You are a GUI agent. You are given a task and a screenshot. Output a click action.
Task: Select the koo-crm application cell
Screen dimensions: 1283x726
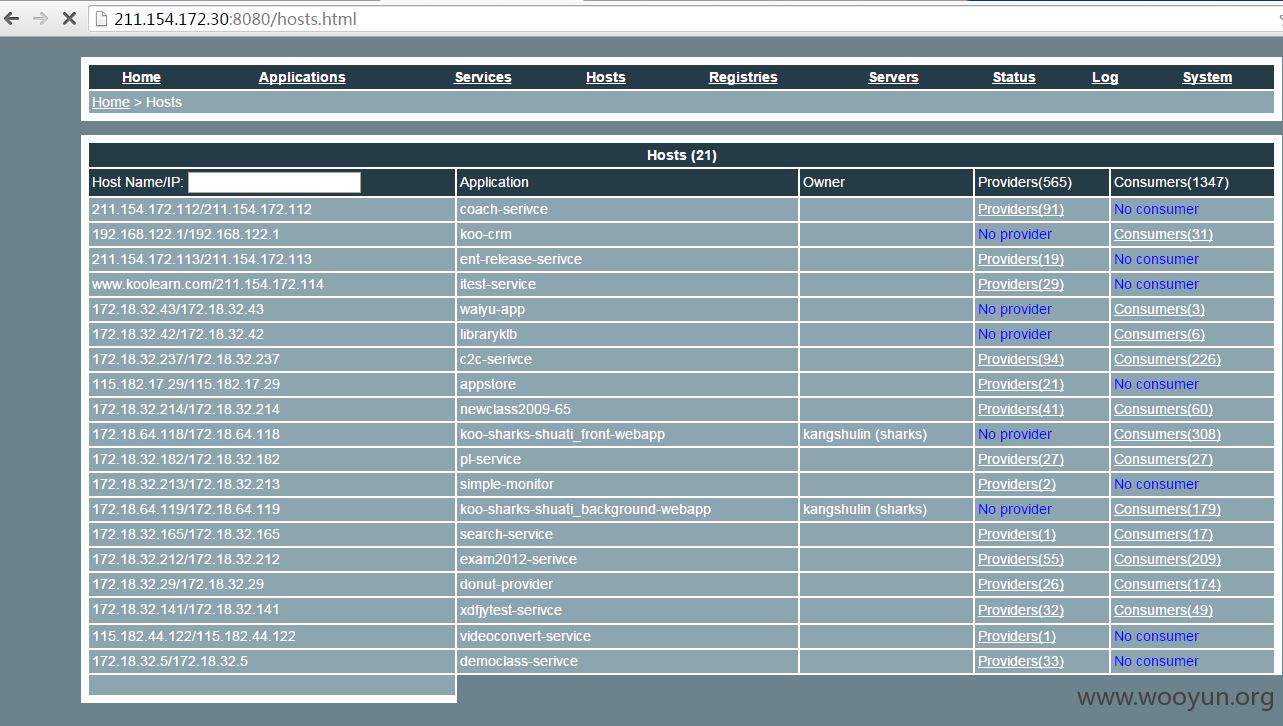[x=628, y=234]
